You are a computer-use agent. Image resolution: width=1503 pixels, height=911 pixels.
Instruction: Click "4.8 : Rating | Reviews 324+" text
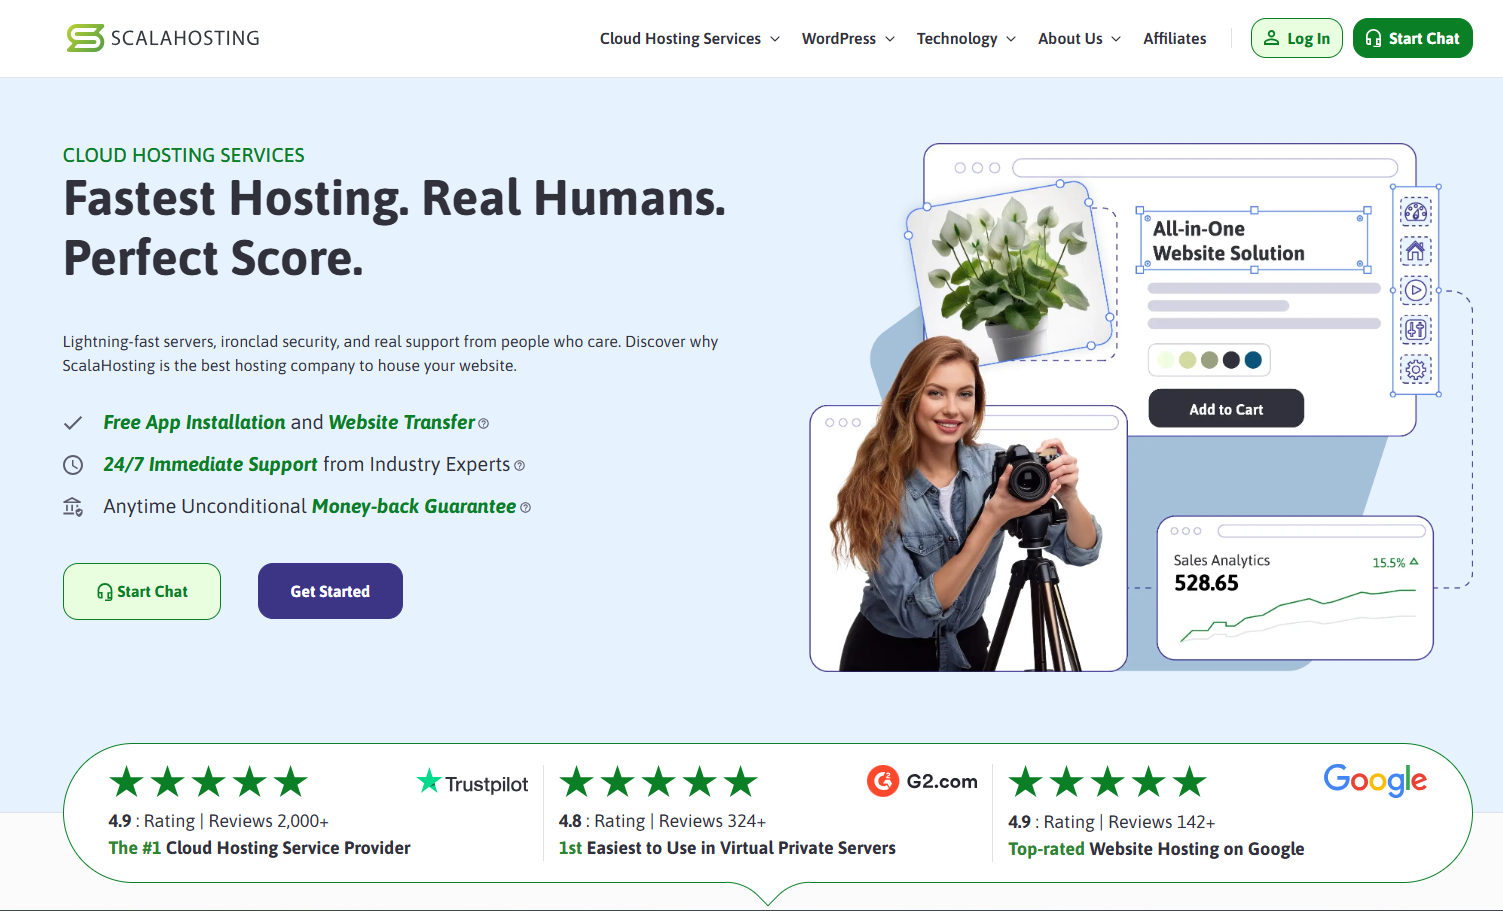click(662, 821)
